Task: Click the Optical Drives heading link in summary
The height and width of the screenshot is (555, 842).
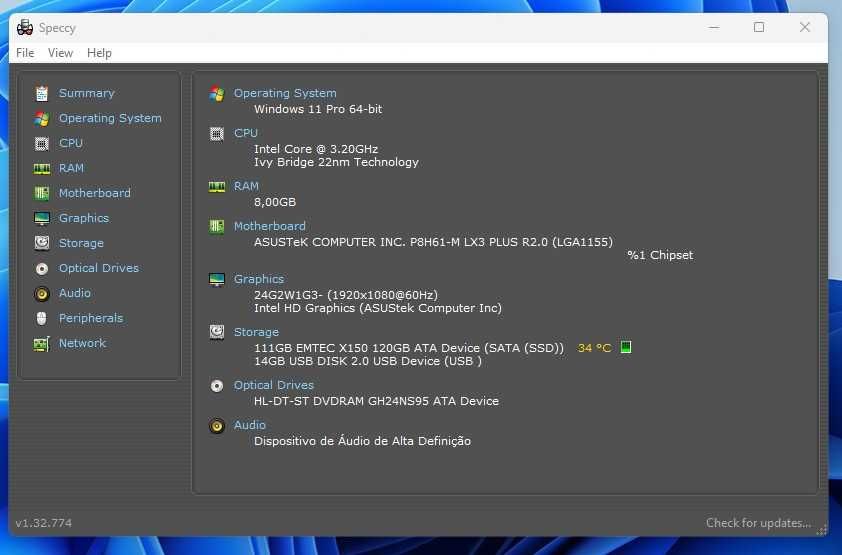Action: pos(274,385)
